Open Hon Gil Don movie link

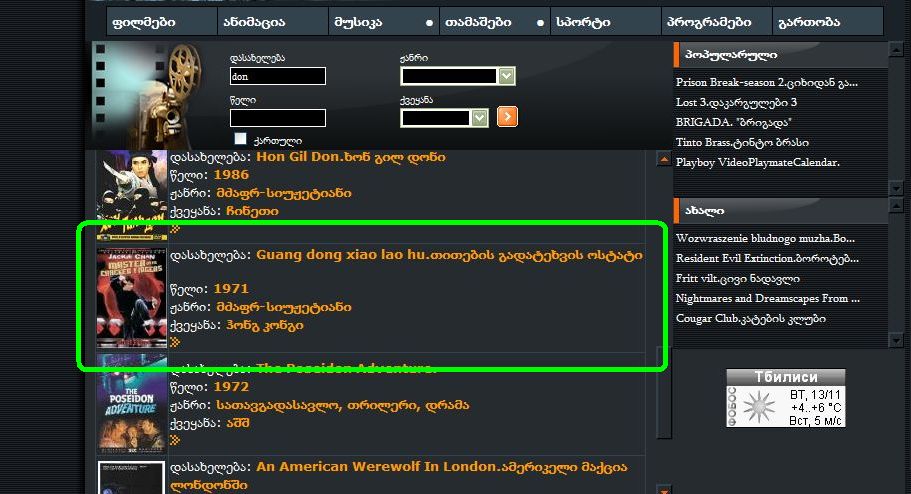pyautogui.click(x=351, y=157)
